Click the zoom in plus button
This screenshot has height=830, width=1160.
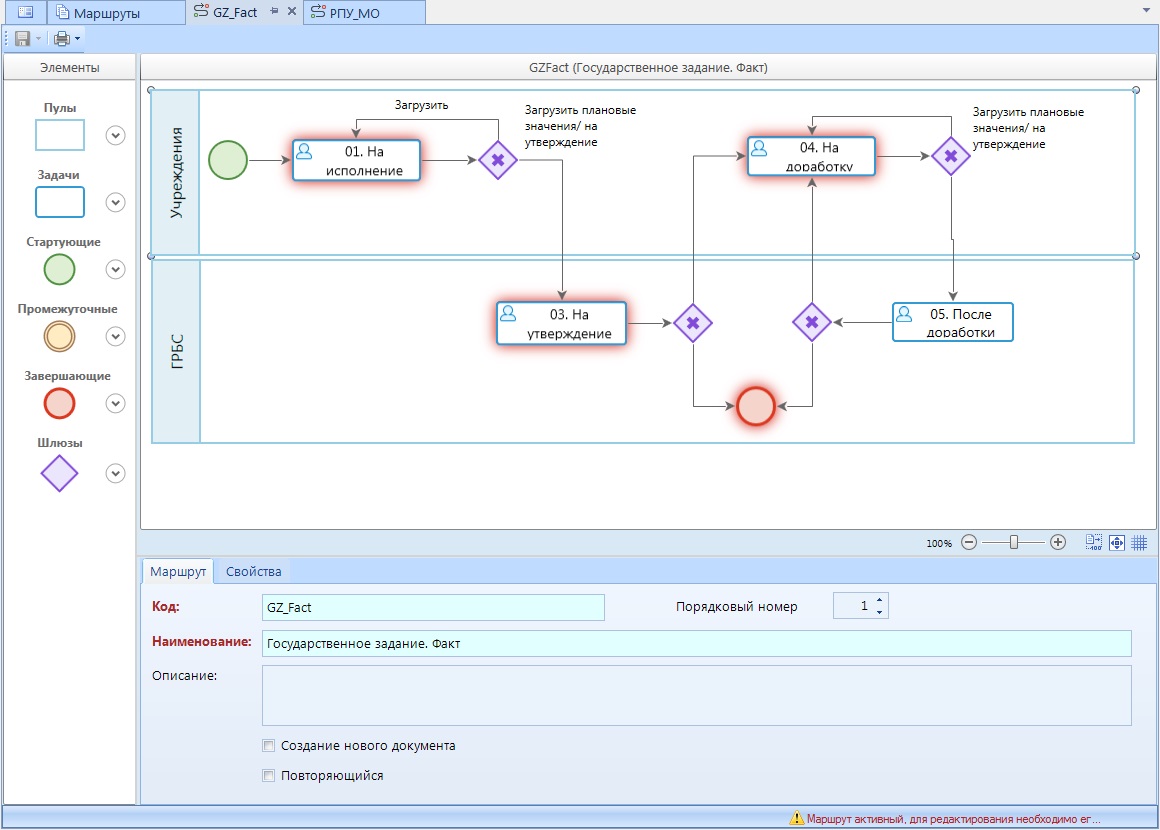tap(1058, 542)
